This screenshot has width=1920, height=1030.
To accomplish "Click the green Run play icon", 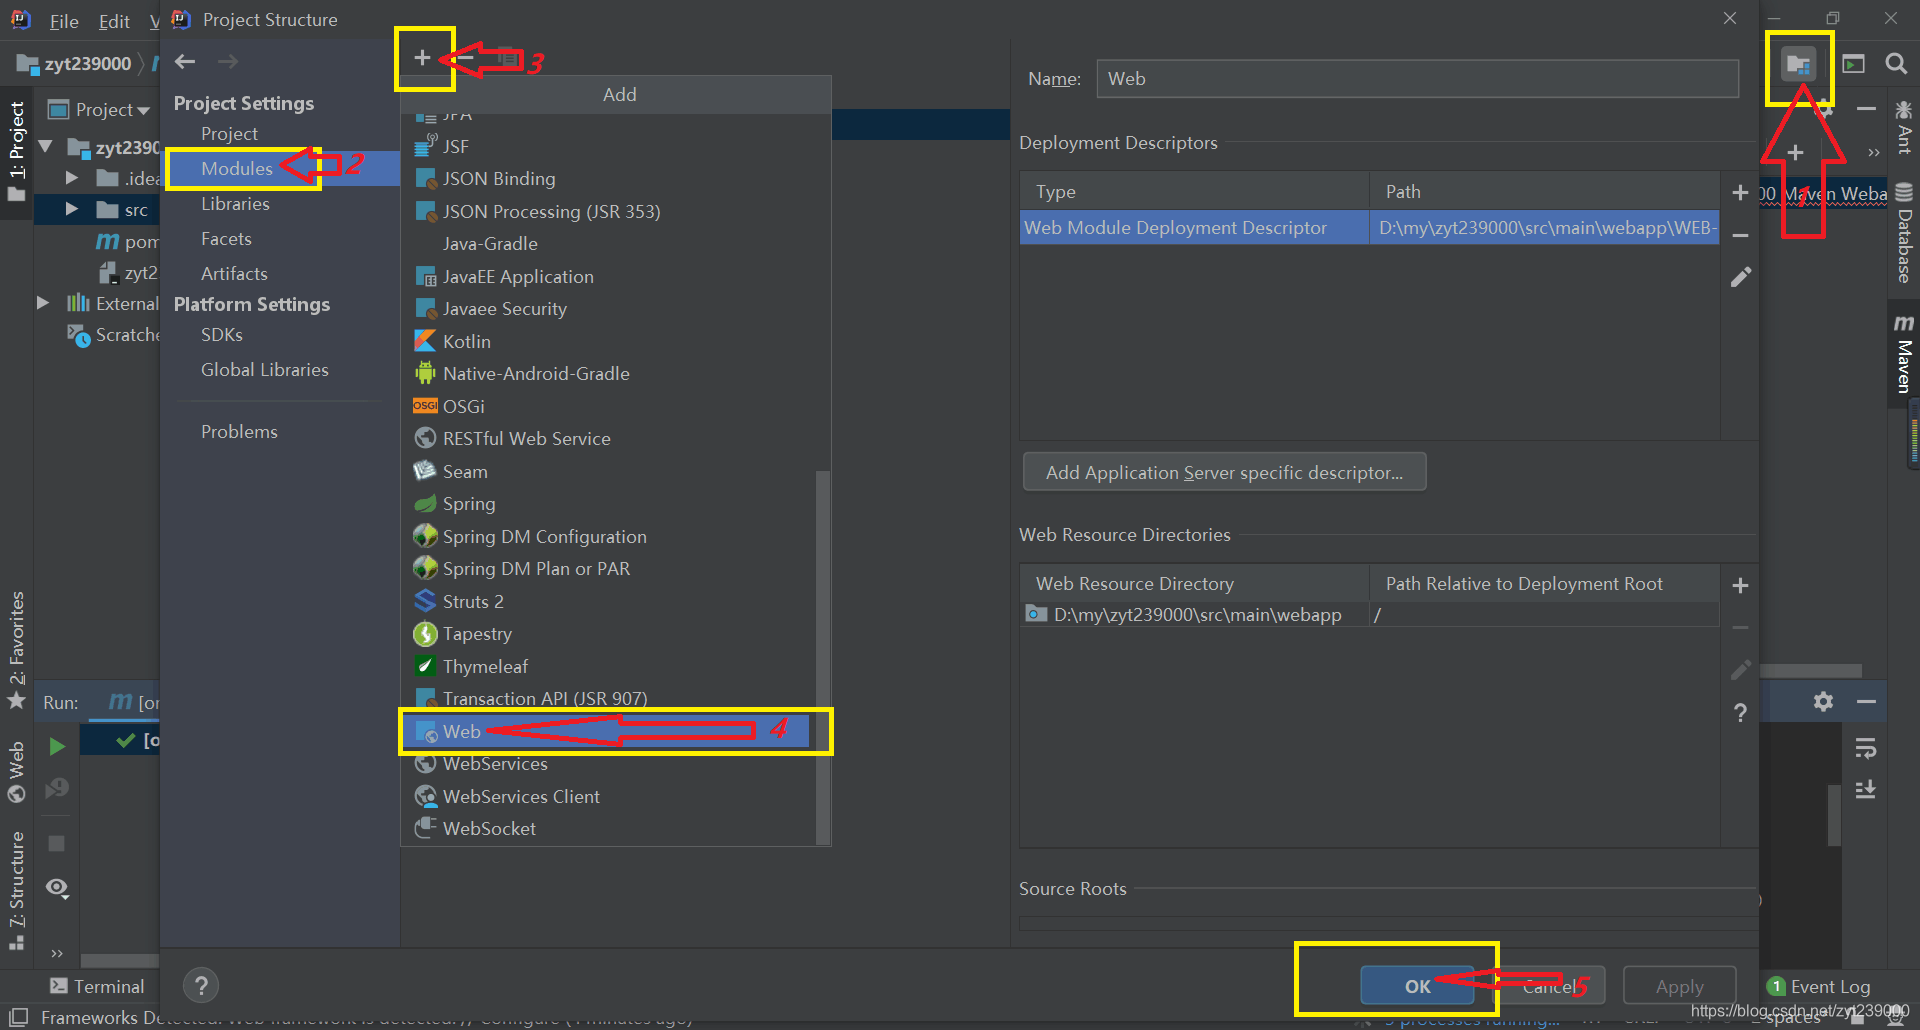I will 57,746.
